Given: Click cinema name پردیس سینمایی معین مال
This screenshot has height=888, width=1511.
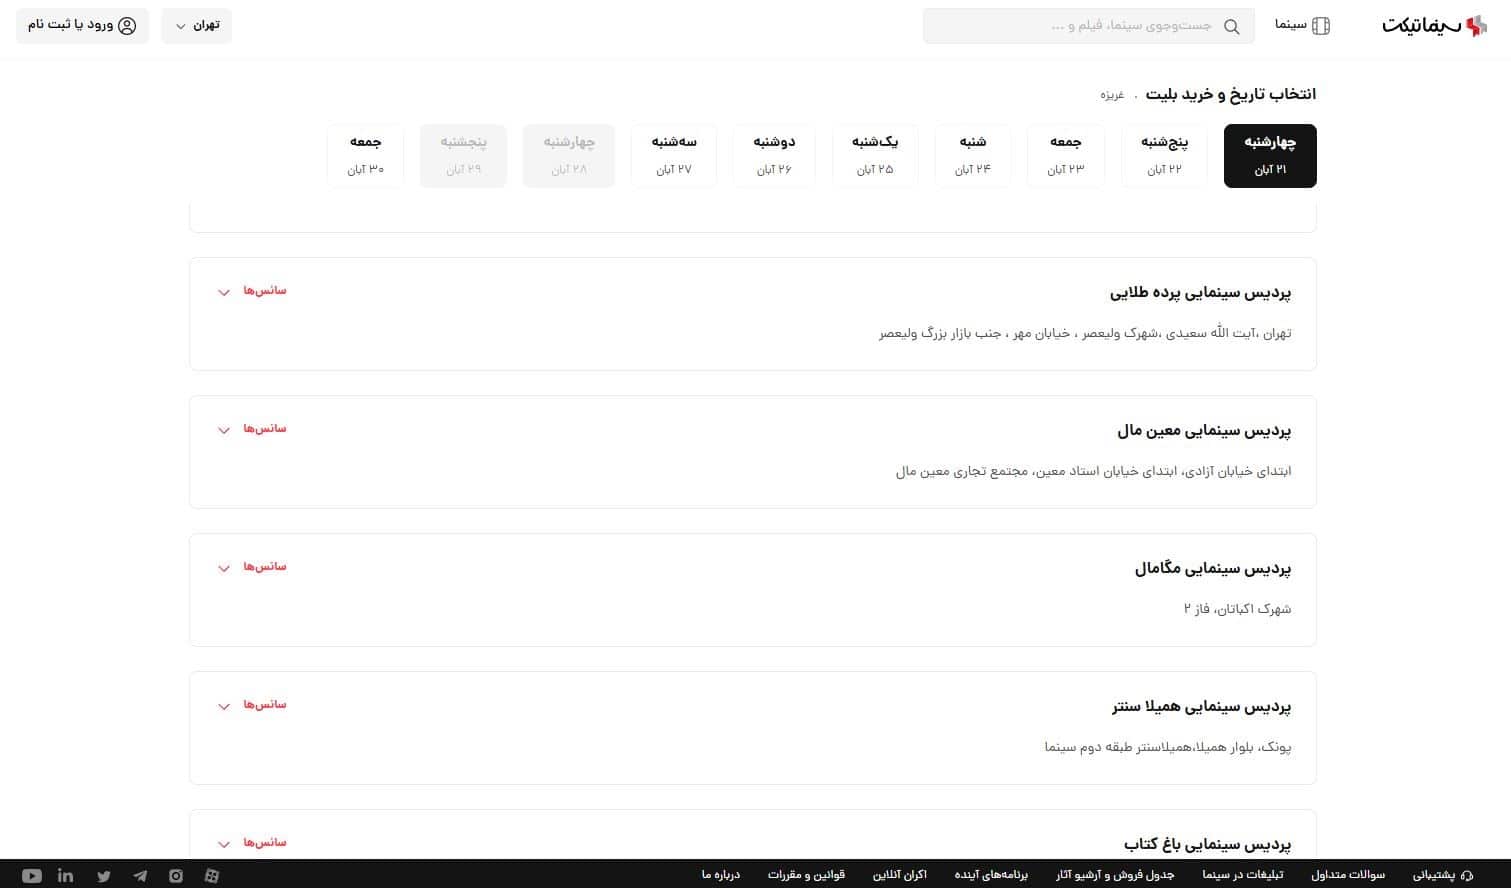Looking at the screenshot, I should click(1204, 431).
